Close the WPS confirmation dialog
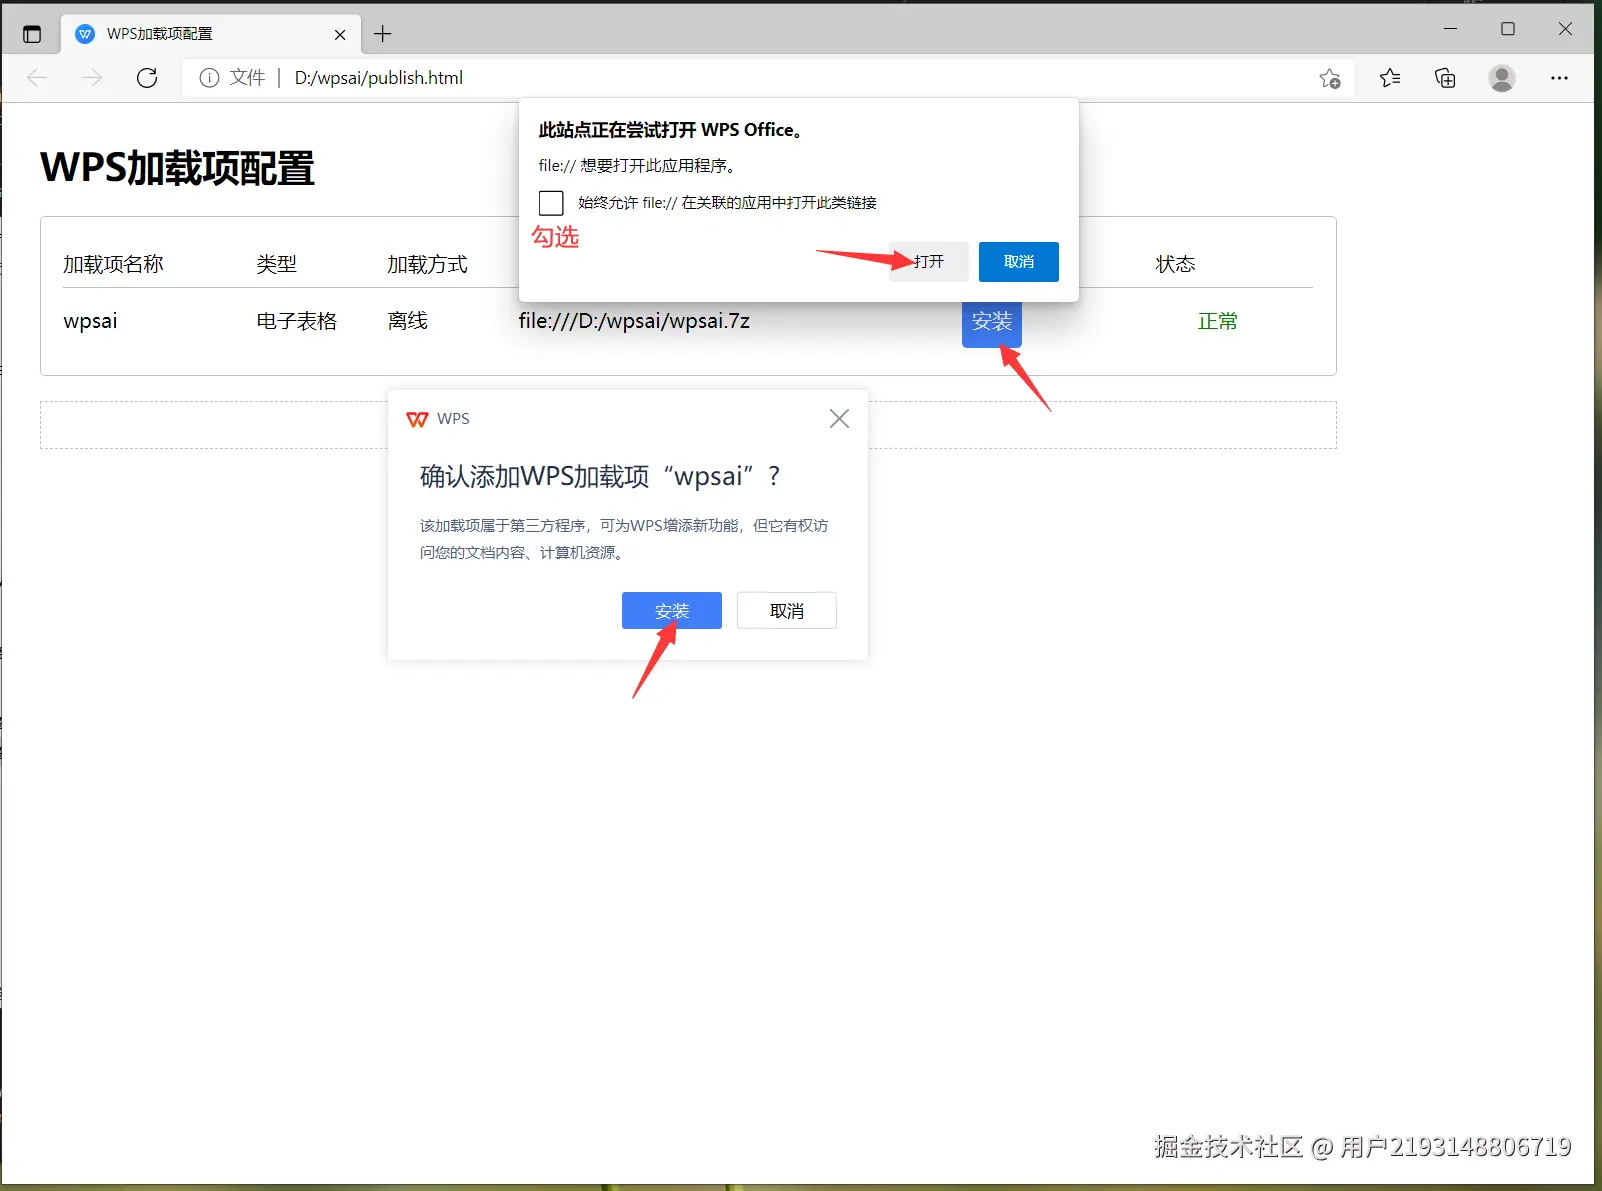Viewport: 1602px width, 1191px height. (839, 419)
